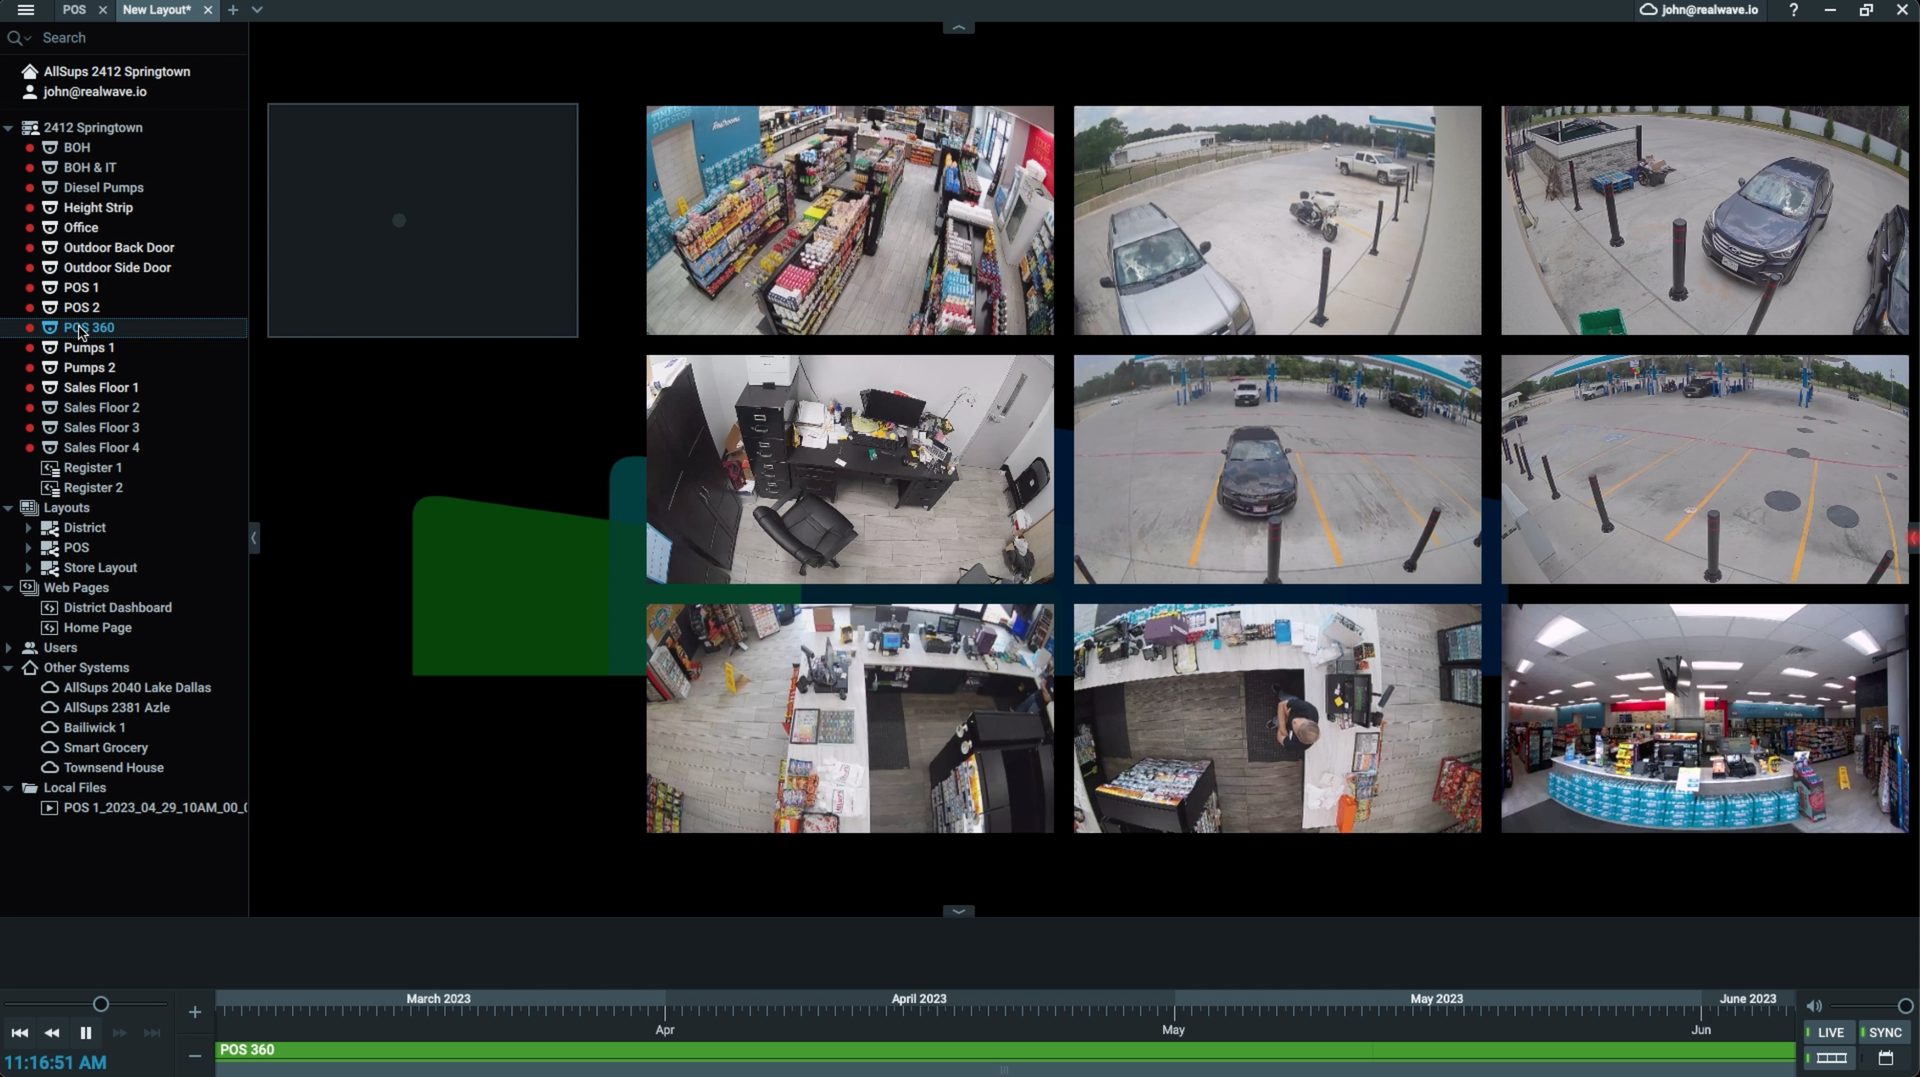Adjust the volume slider handle
The height and width of the screenshot is (1077, 1920).
point(1905,1006)
